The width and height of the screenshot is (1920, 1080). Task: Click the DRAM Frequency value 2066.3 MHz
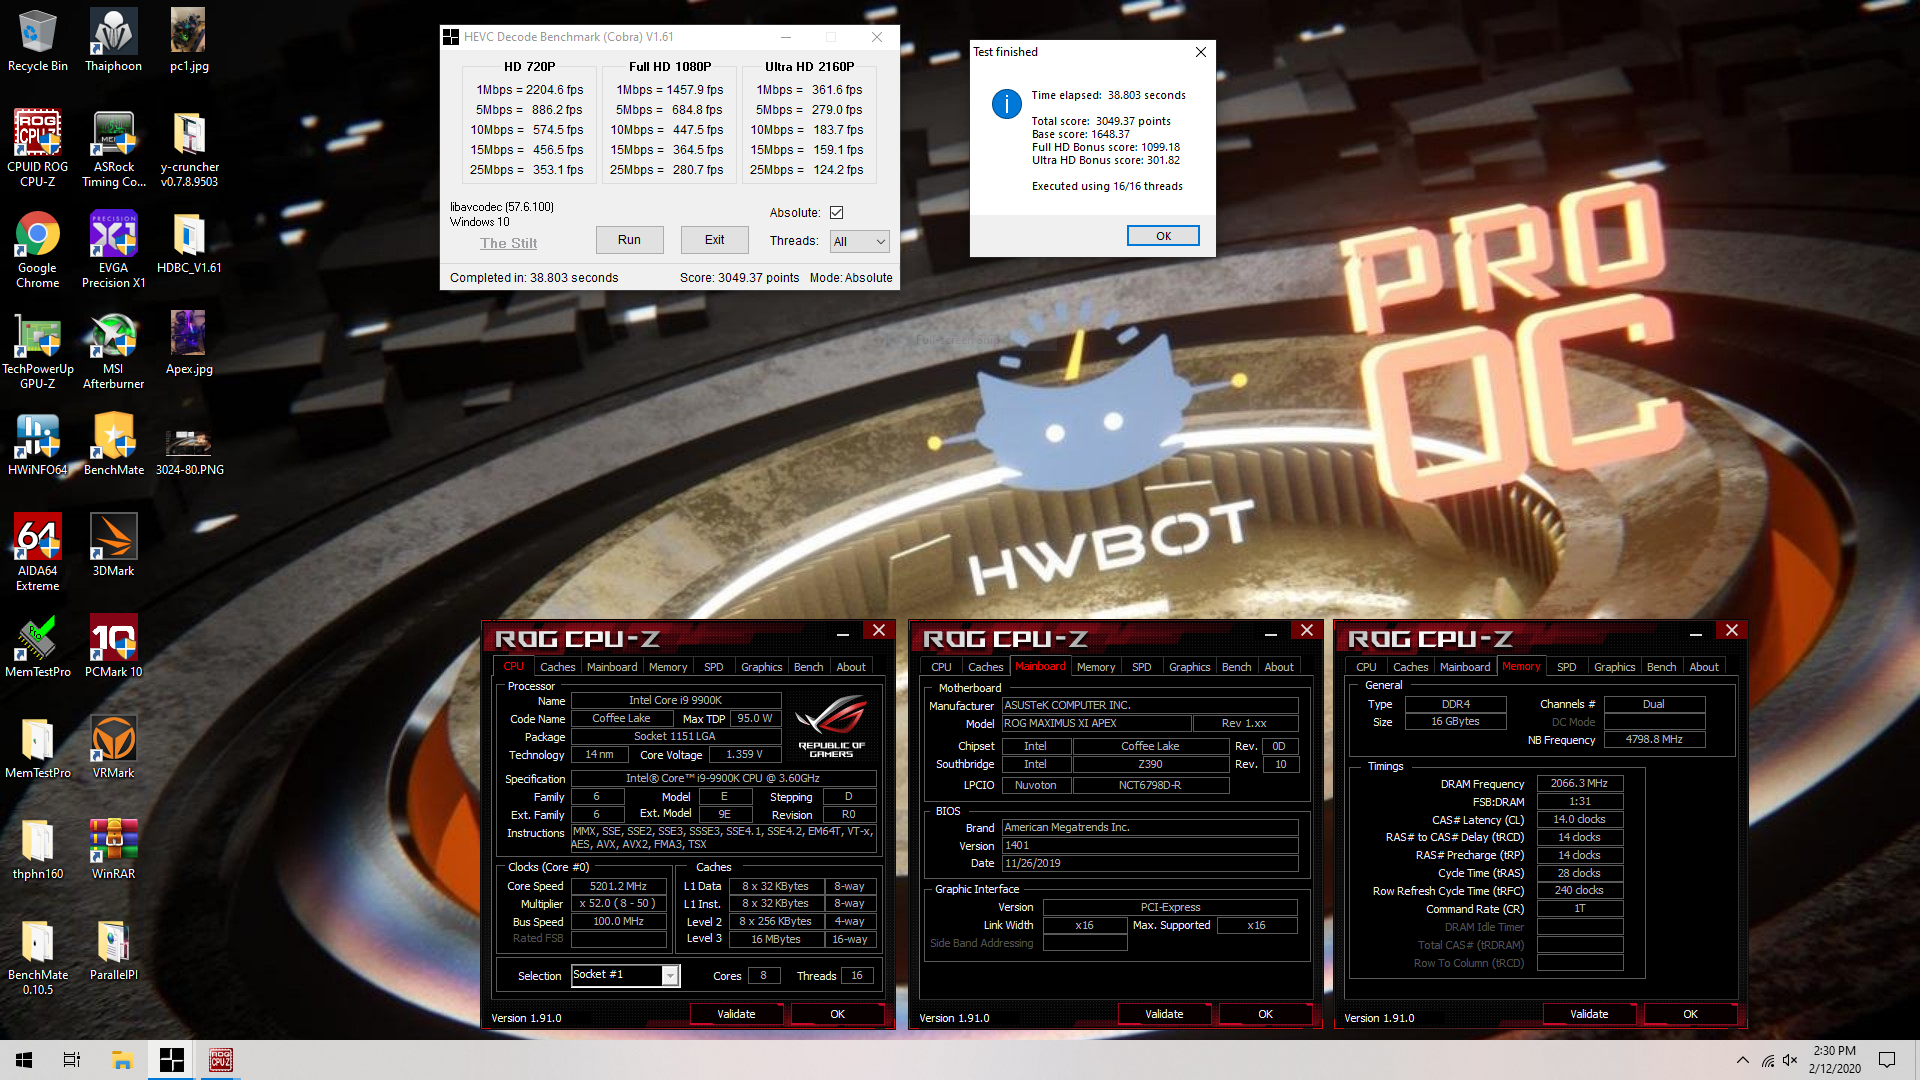point(1579,784)
